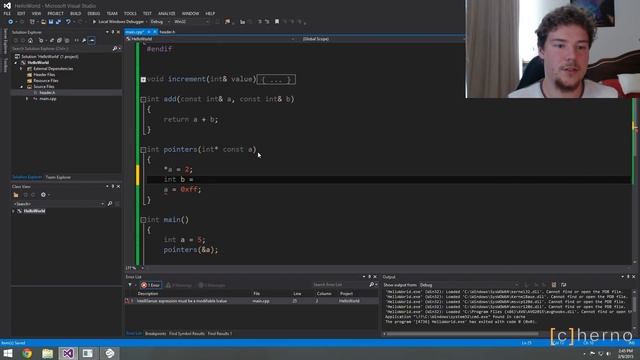Open the Error List filter funnel
The image size is (640, 360).
pos(131,285)
